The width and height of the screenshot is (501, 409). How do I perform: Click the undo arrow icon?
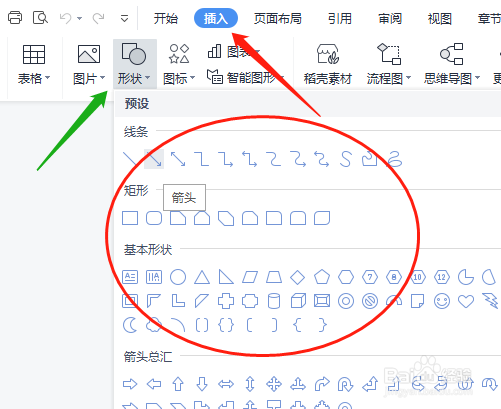pos(65,18)
